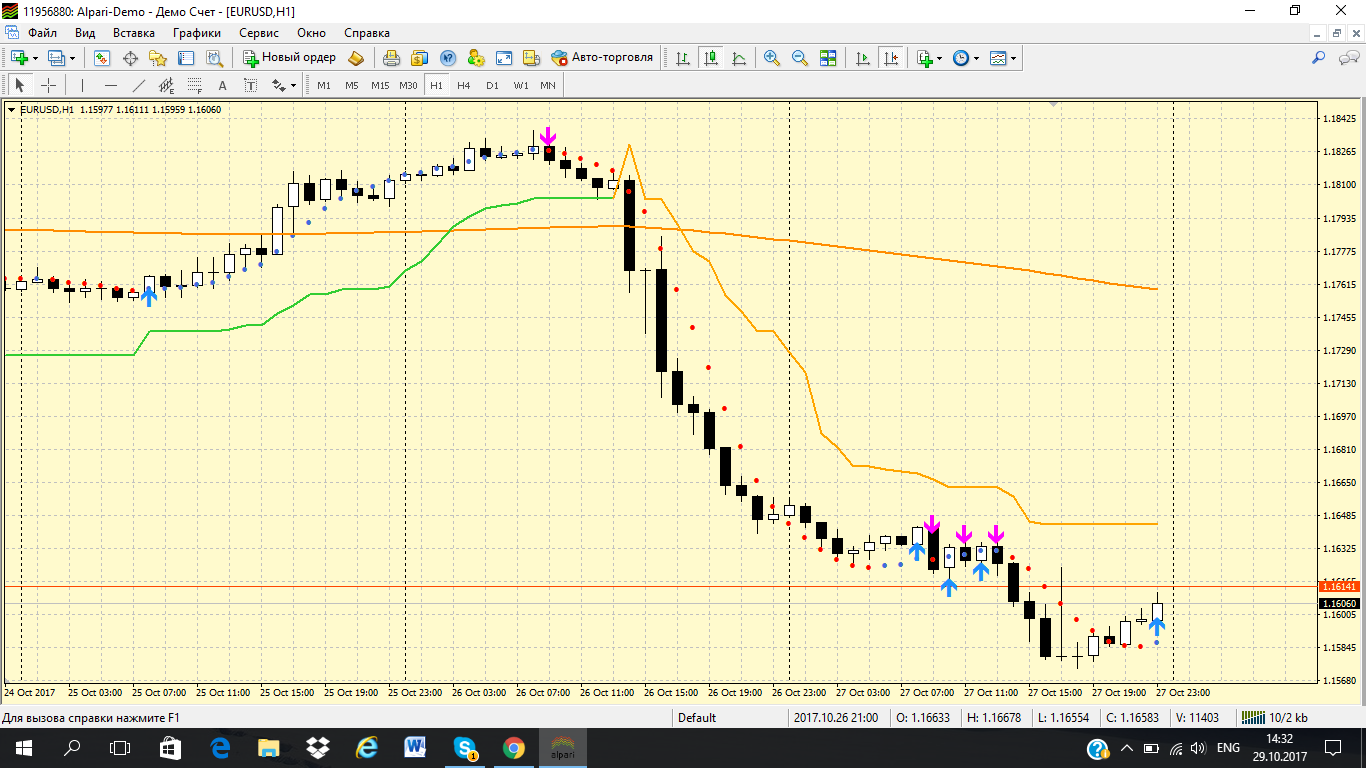Select the H1 timeframe button
Viewport: 1366px width, 768px height.
(436, 85)
